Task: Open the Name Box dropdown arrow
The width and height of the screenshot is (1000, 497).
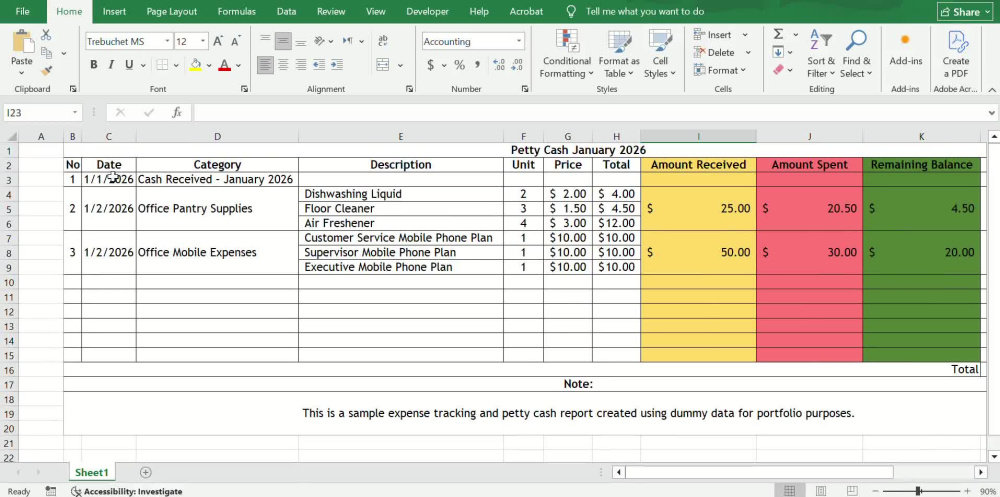Action: coord(75,113)
